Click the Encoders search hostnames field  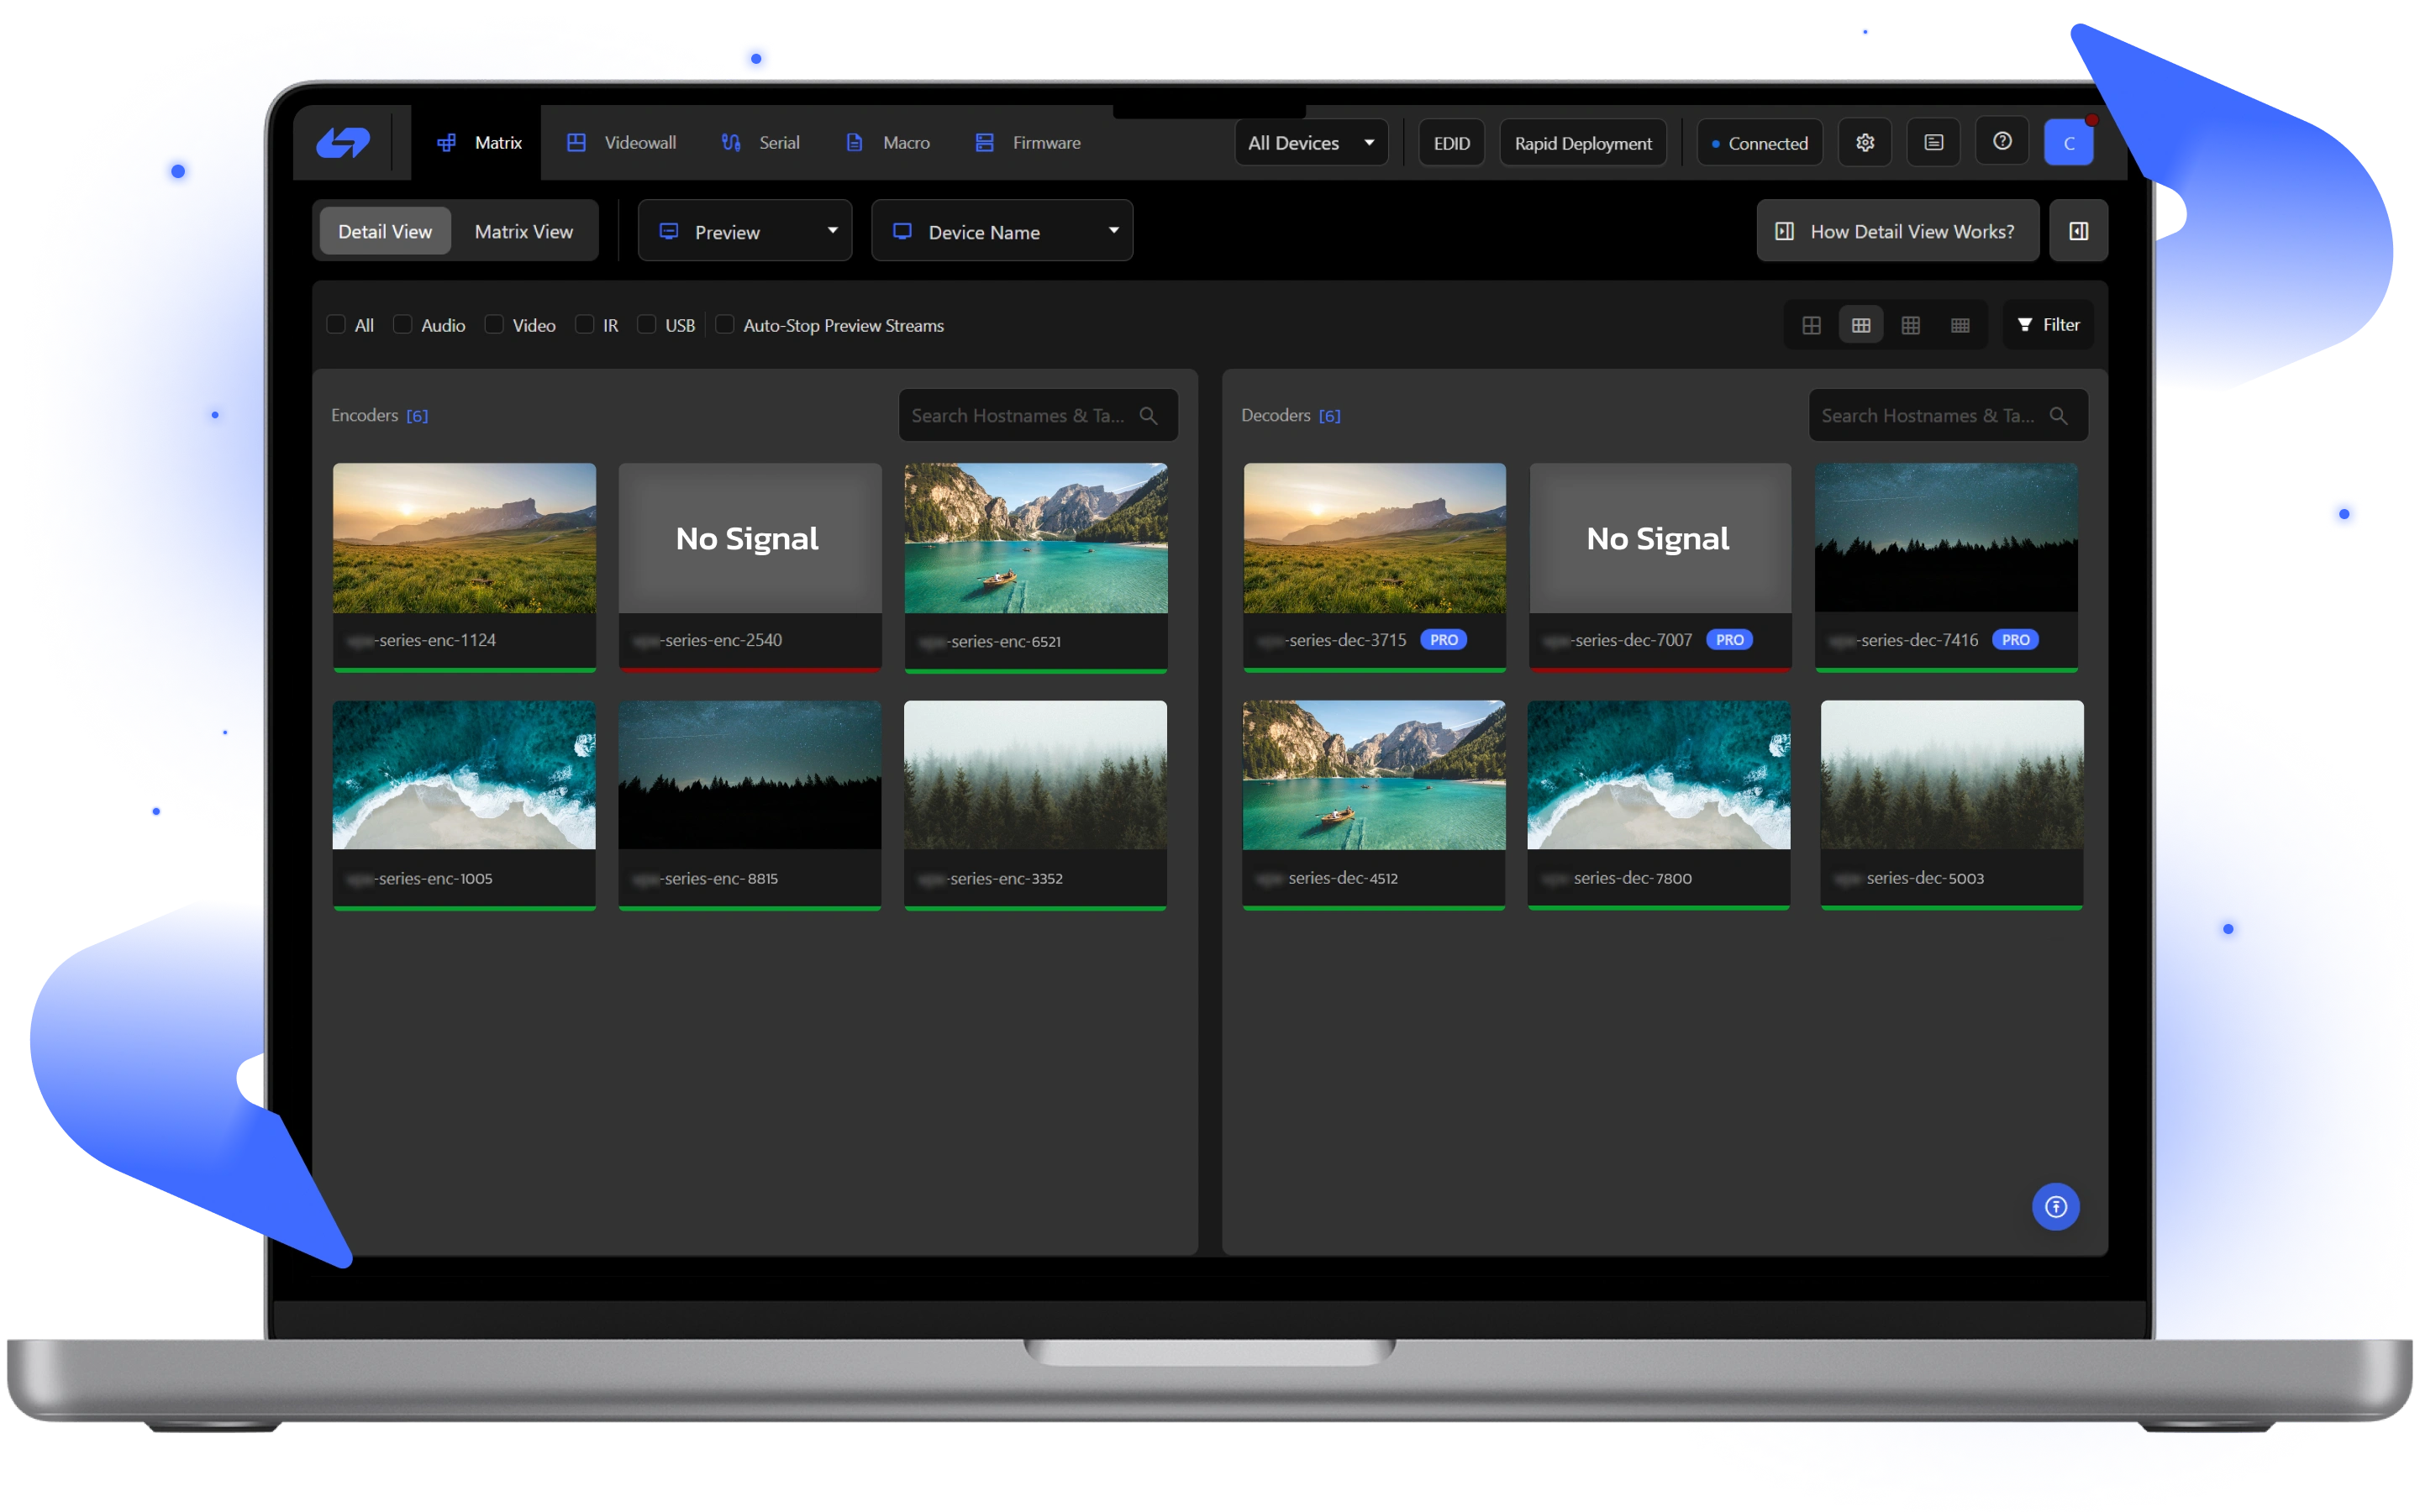pyautogui.click(x=1038, y=415)
